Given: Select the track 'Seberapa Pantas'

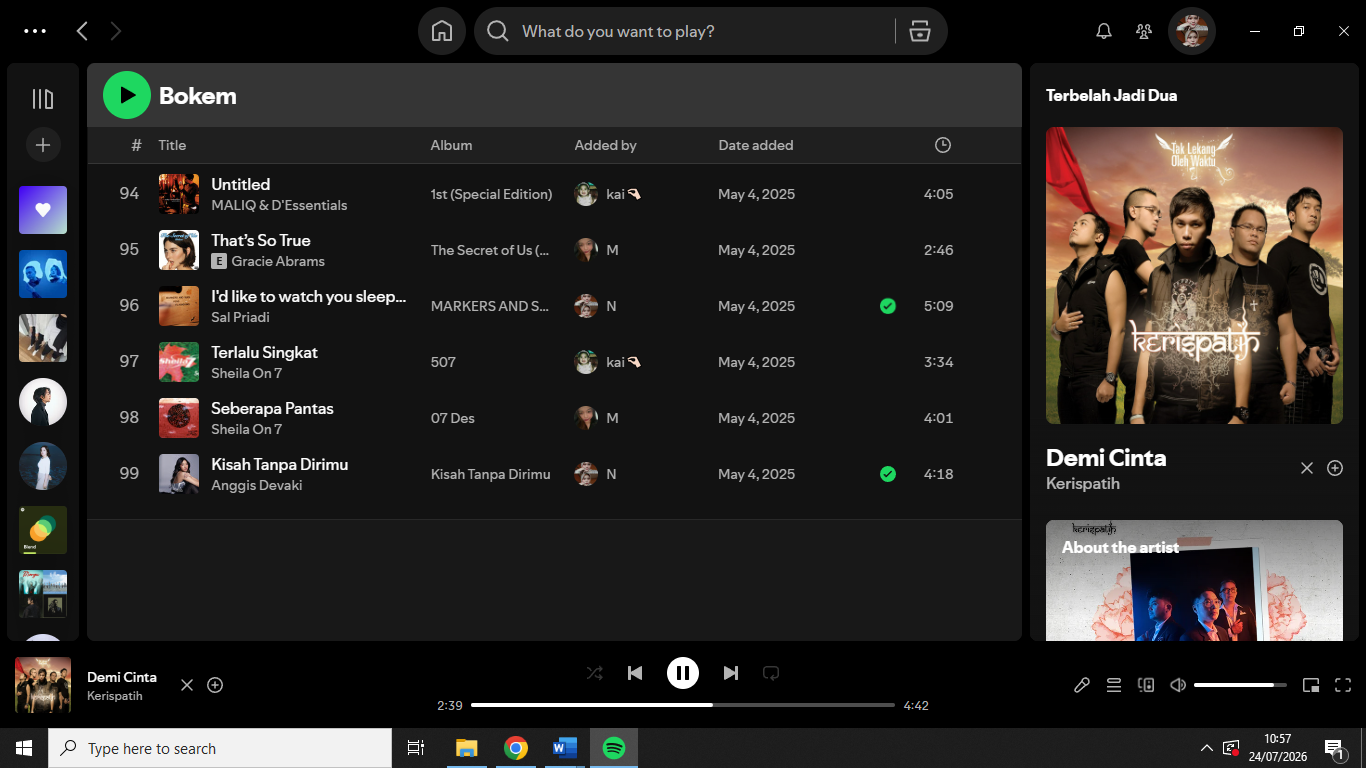Looking at the screenshot, I should [x=272, y=408].
